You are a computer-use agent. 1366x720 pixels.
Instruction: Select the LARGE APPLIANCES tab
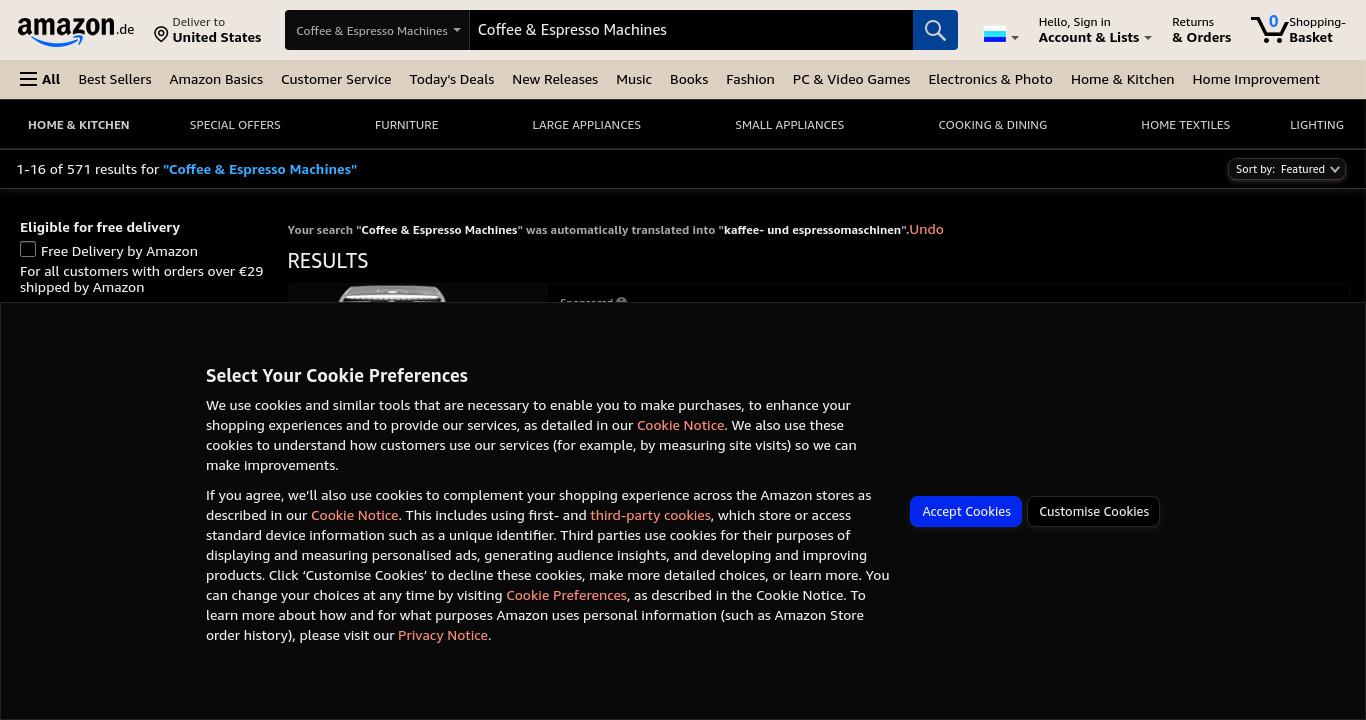coord(587,125)
